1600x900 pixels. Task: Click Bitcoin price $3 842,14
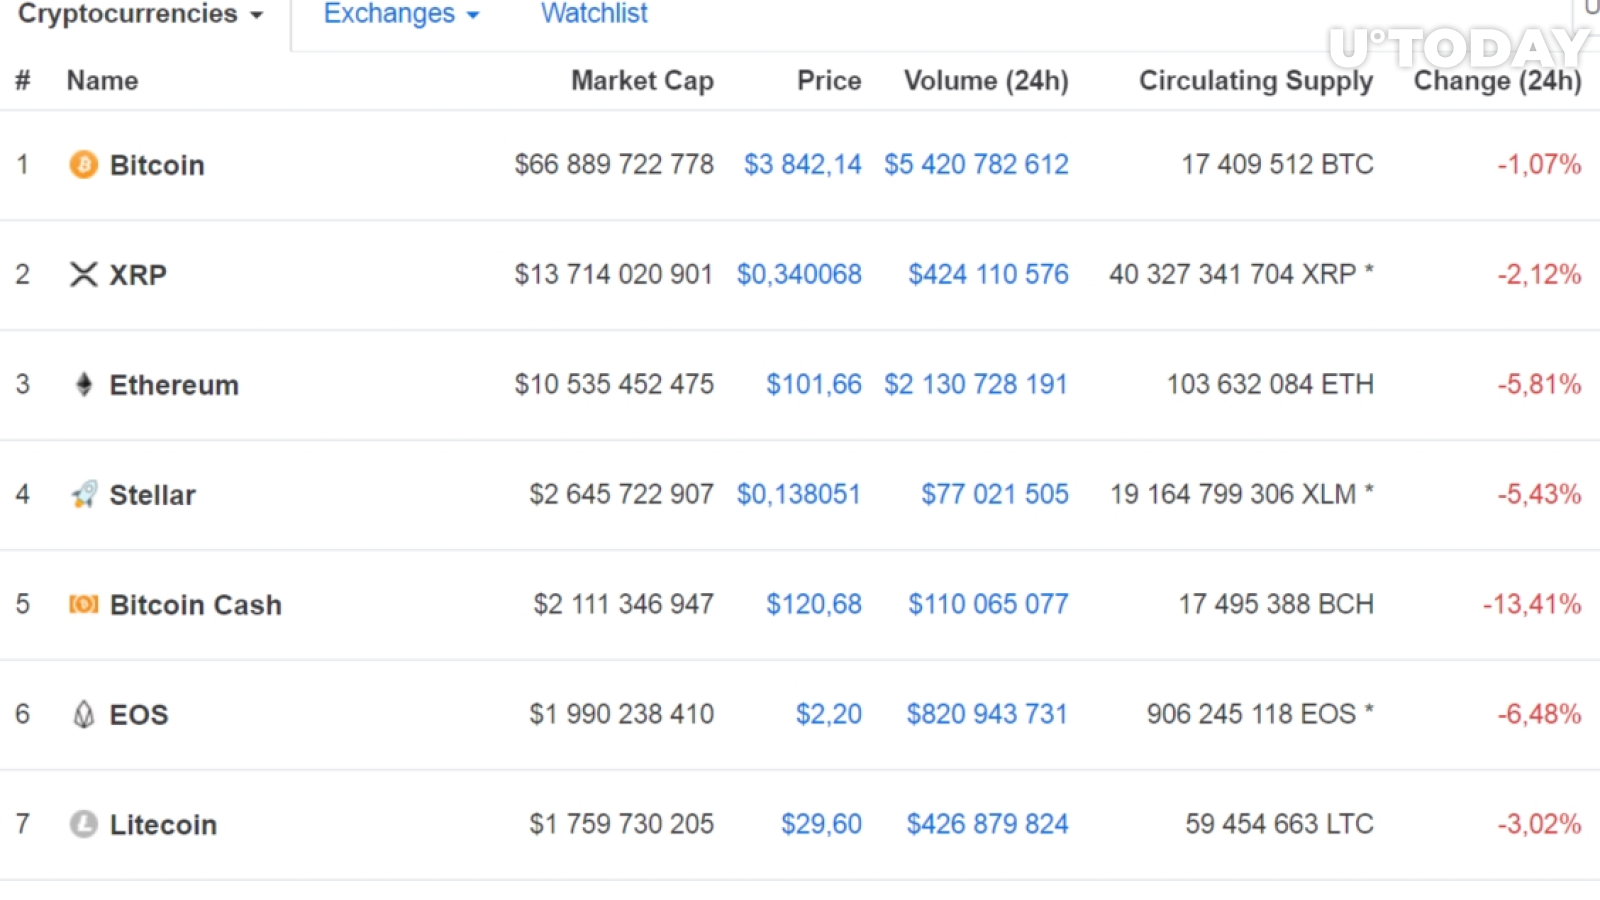point(803,164)
